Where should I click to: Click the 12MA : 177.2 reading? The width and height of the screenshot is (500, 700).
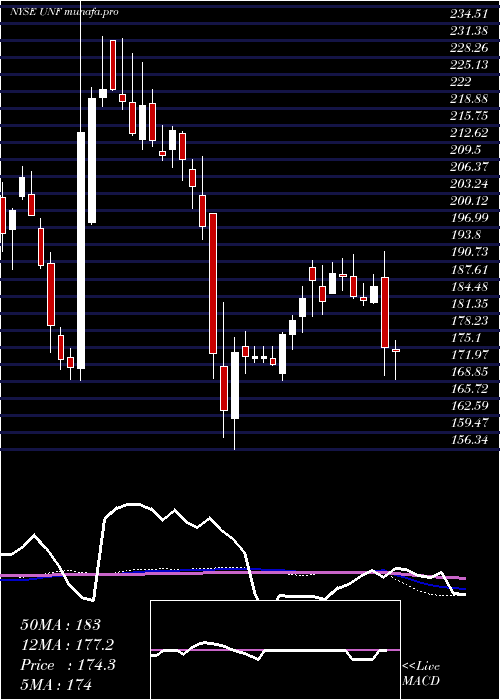67,645
